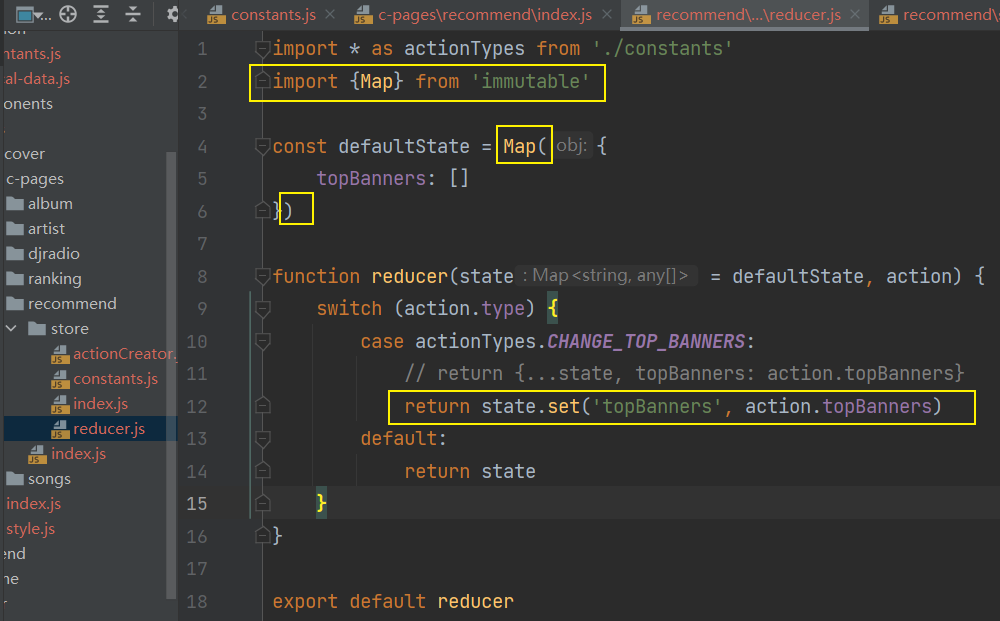Open the last partially visible recommend tab

point(940,15)
